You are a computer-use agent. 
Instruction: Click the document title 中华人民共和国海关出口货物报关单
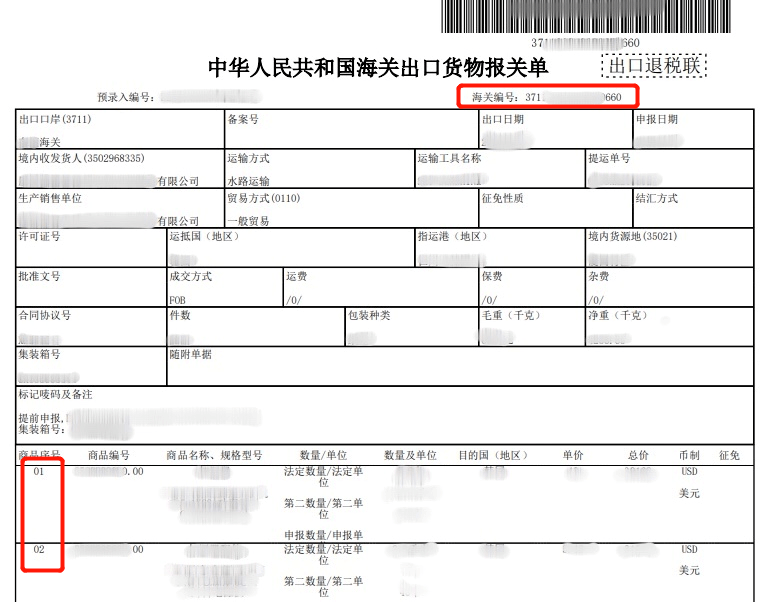tap(378, 67)
